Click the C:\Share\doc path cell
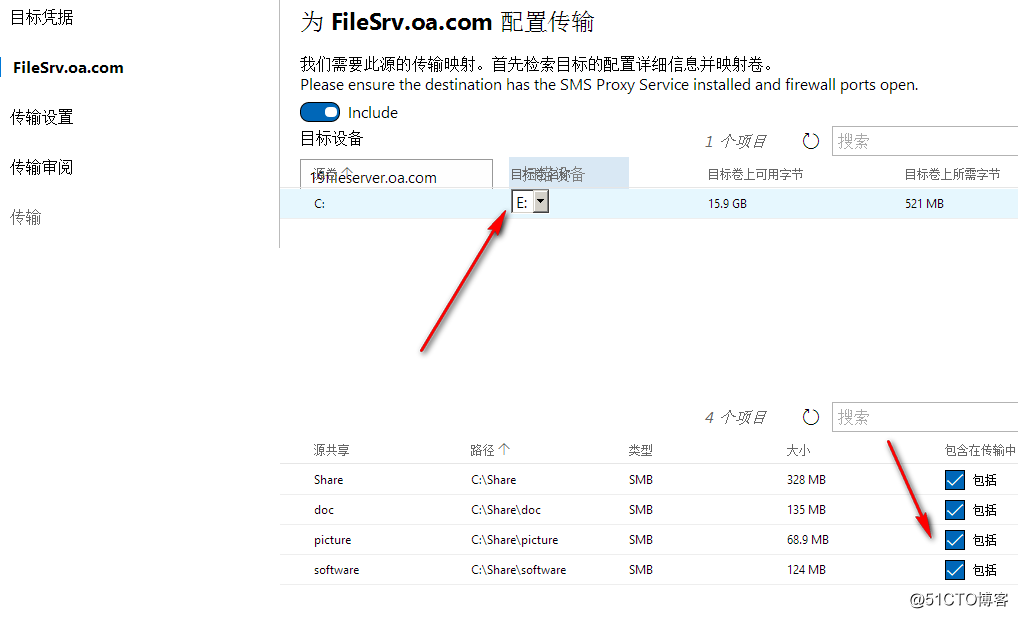1018x618 pixels. 506,510
